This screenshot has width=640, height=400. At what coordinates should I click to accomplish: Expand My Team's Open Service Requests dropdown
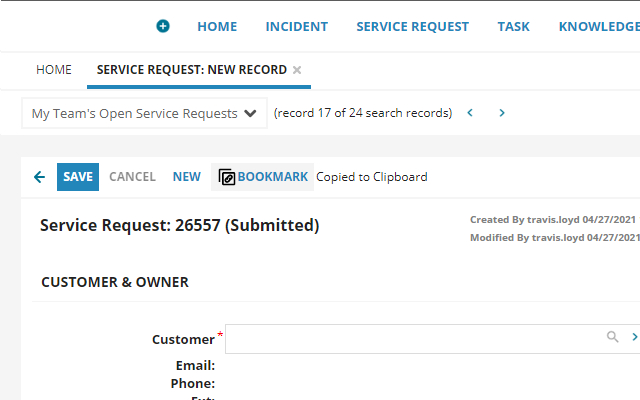point(144,113)
